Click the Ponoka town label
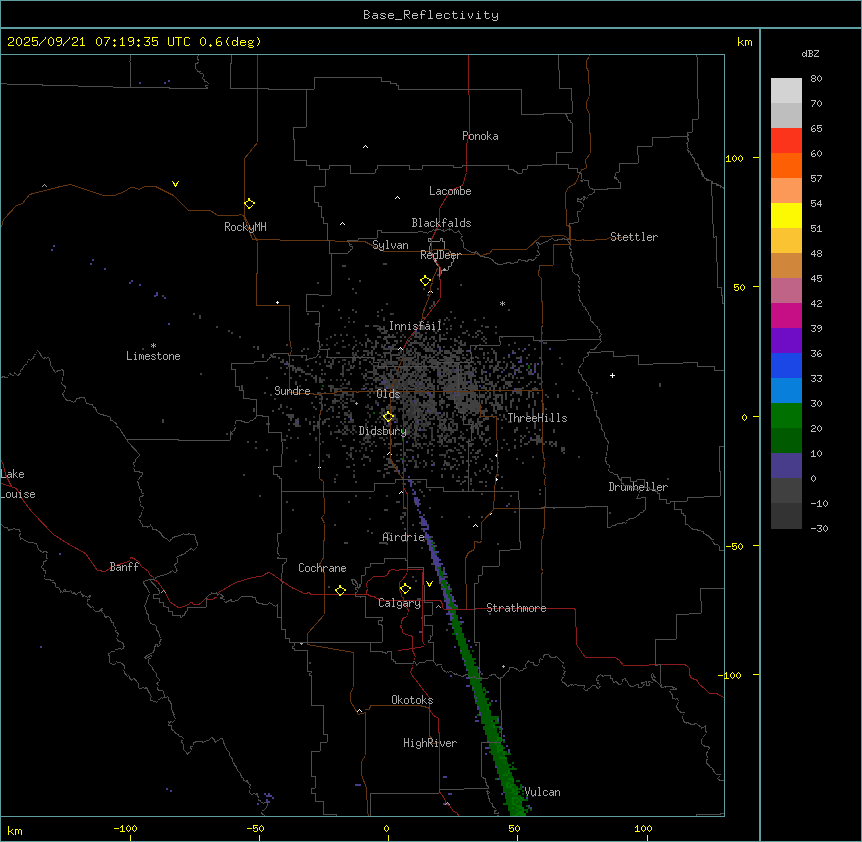Image resolution: width=862 pixels, height=842 pixels. click(x=480, y=136)
